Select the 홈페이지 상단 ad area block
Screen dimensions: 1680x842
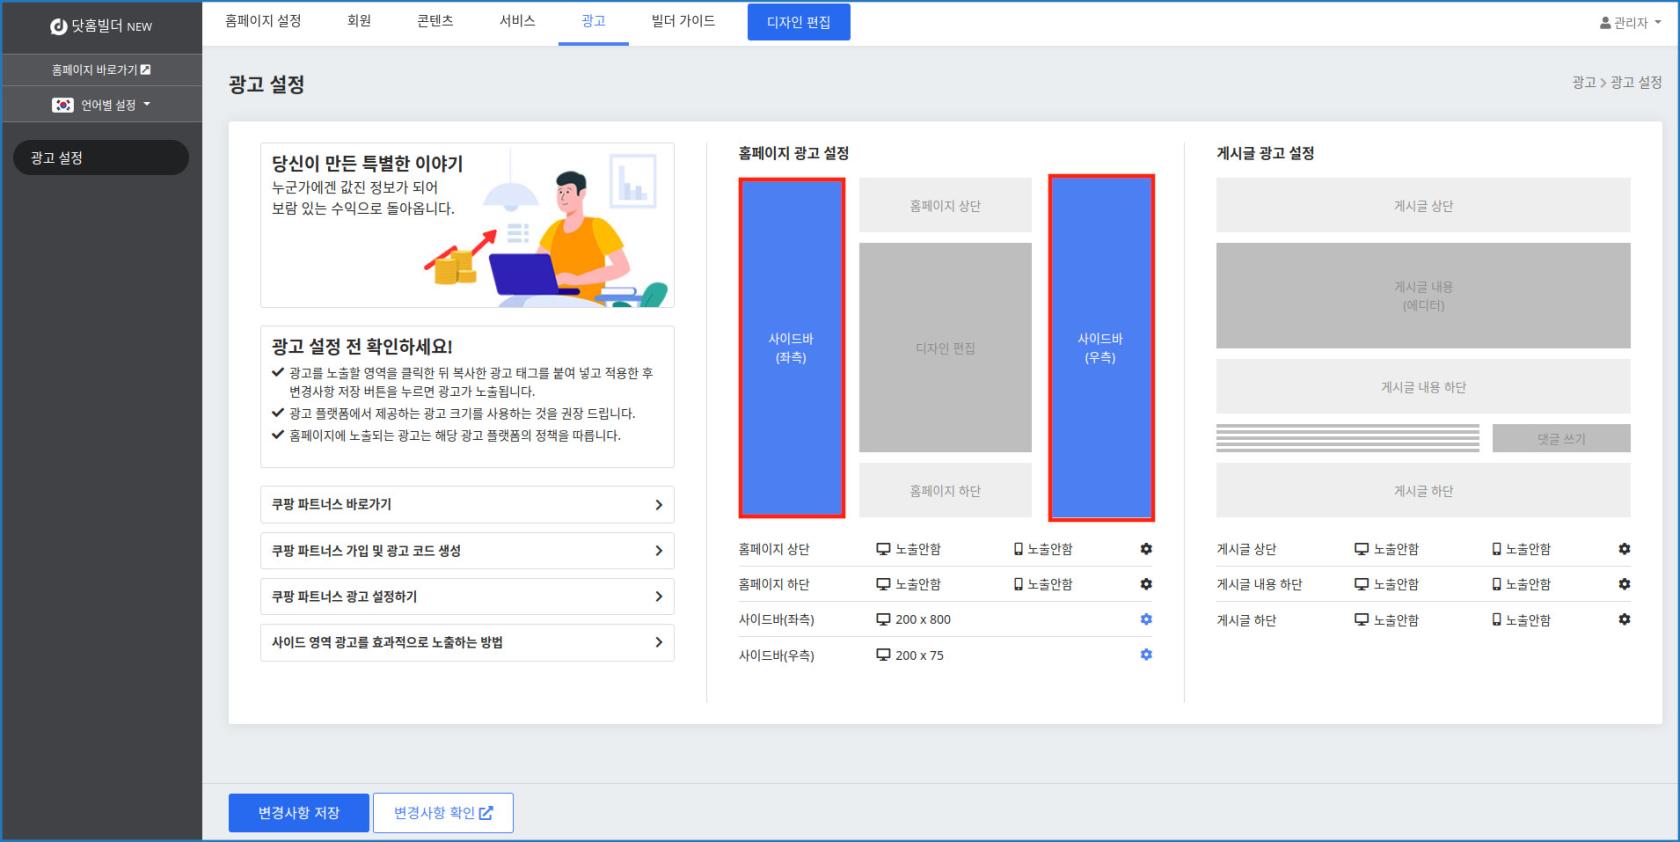pos(945,206)
